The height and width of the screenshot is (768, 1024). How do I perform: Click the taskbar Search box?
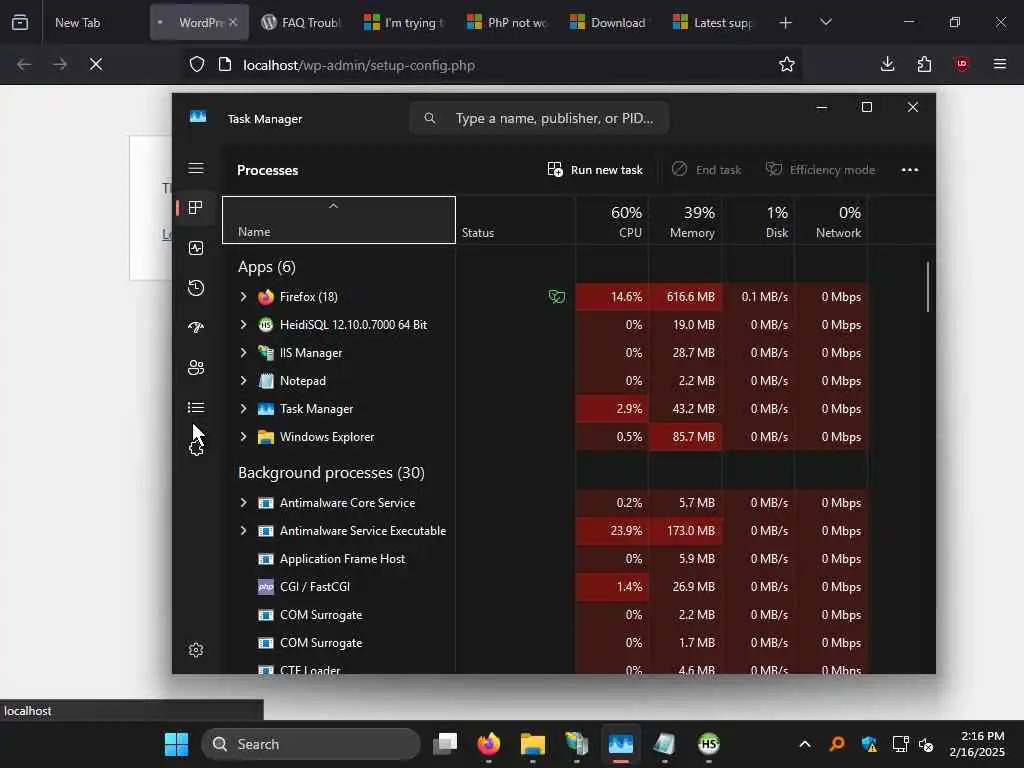click(x=311, y=744)
